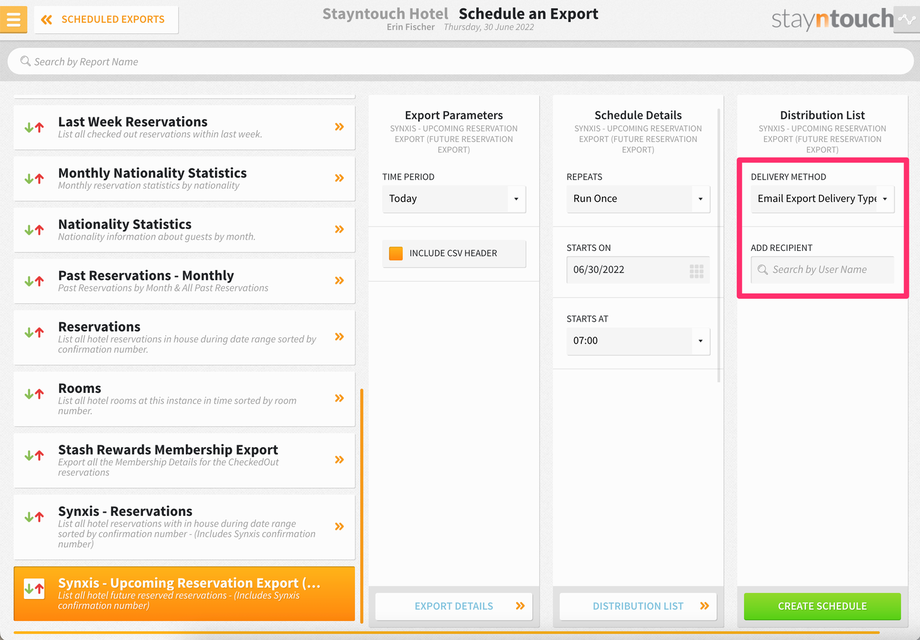Image resolution: width=920 pixels, height=640 pixels.
Task: Select the Nationality Statistics report
Action: click(184, 229)
